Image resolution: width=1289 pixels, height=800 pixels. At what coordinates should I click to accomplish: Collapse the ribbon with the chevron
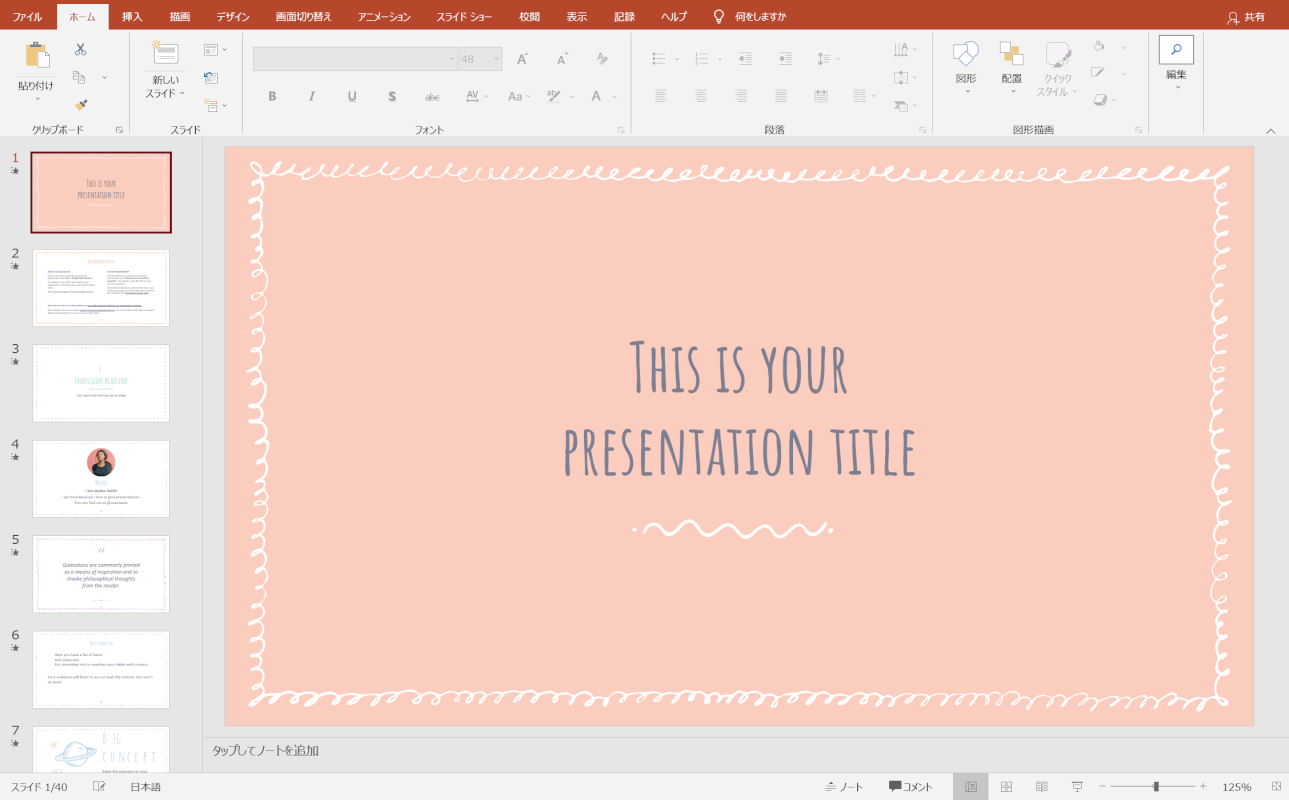point(1271,131)
